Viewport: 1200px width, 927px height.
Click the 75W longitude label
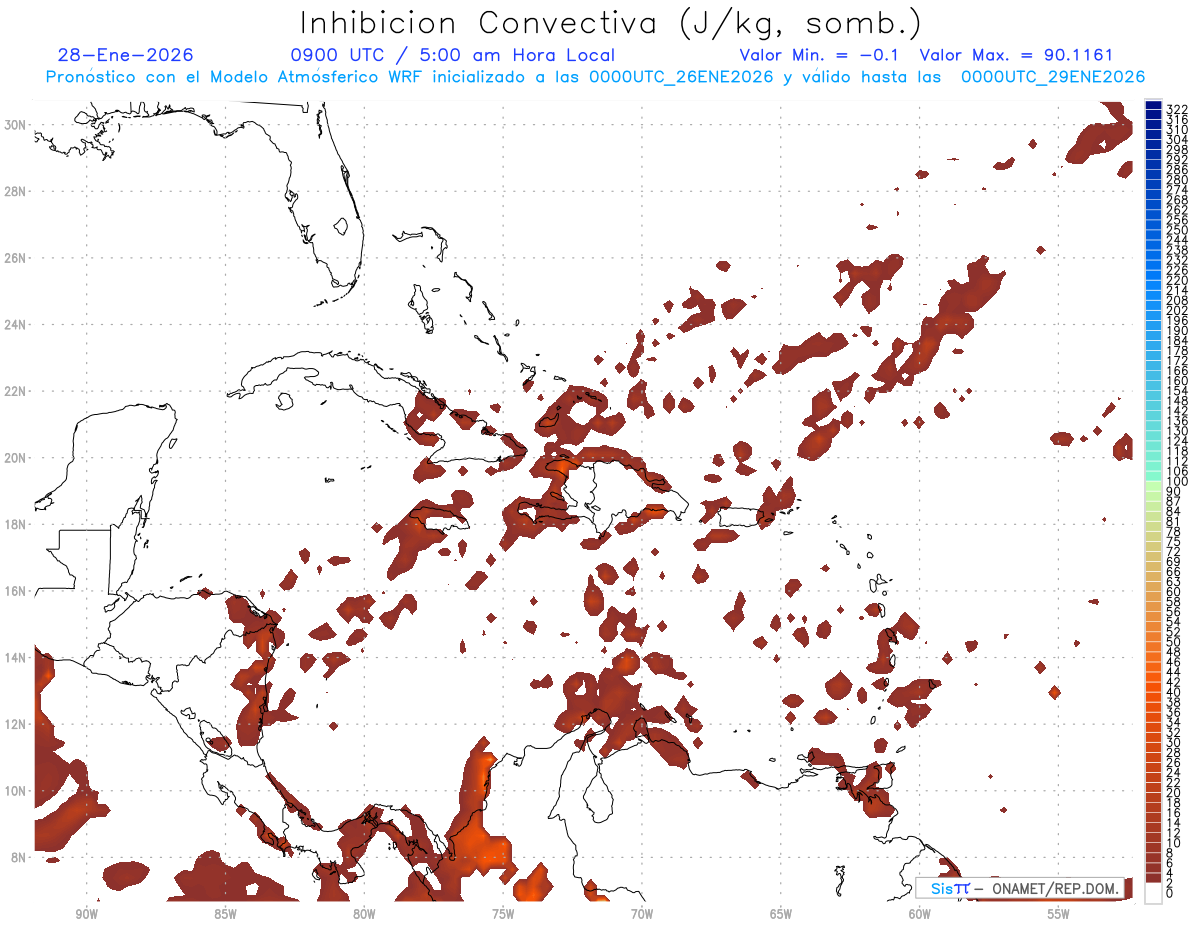point(503,914)
